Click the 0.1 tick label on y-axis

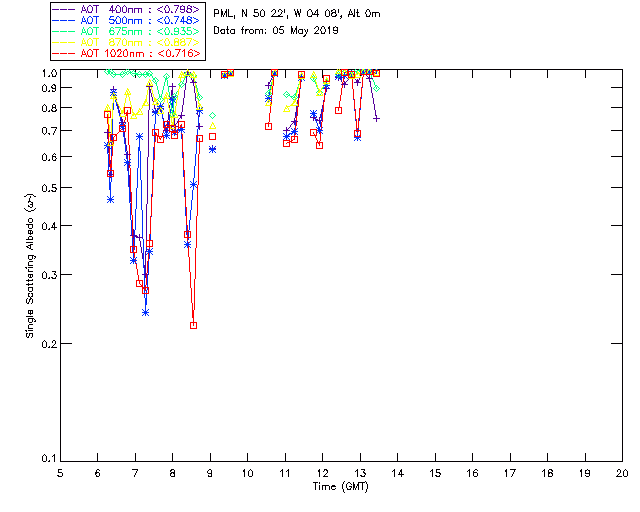click(x=47, y=460)
